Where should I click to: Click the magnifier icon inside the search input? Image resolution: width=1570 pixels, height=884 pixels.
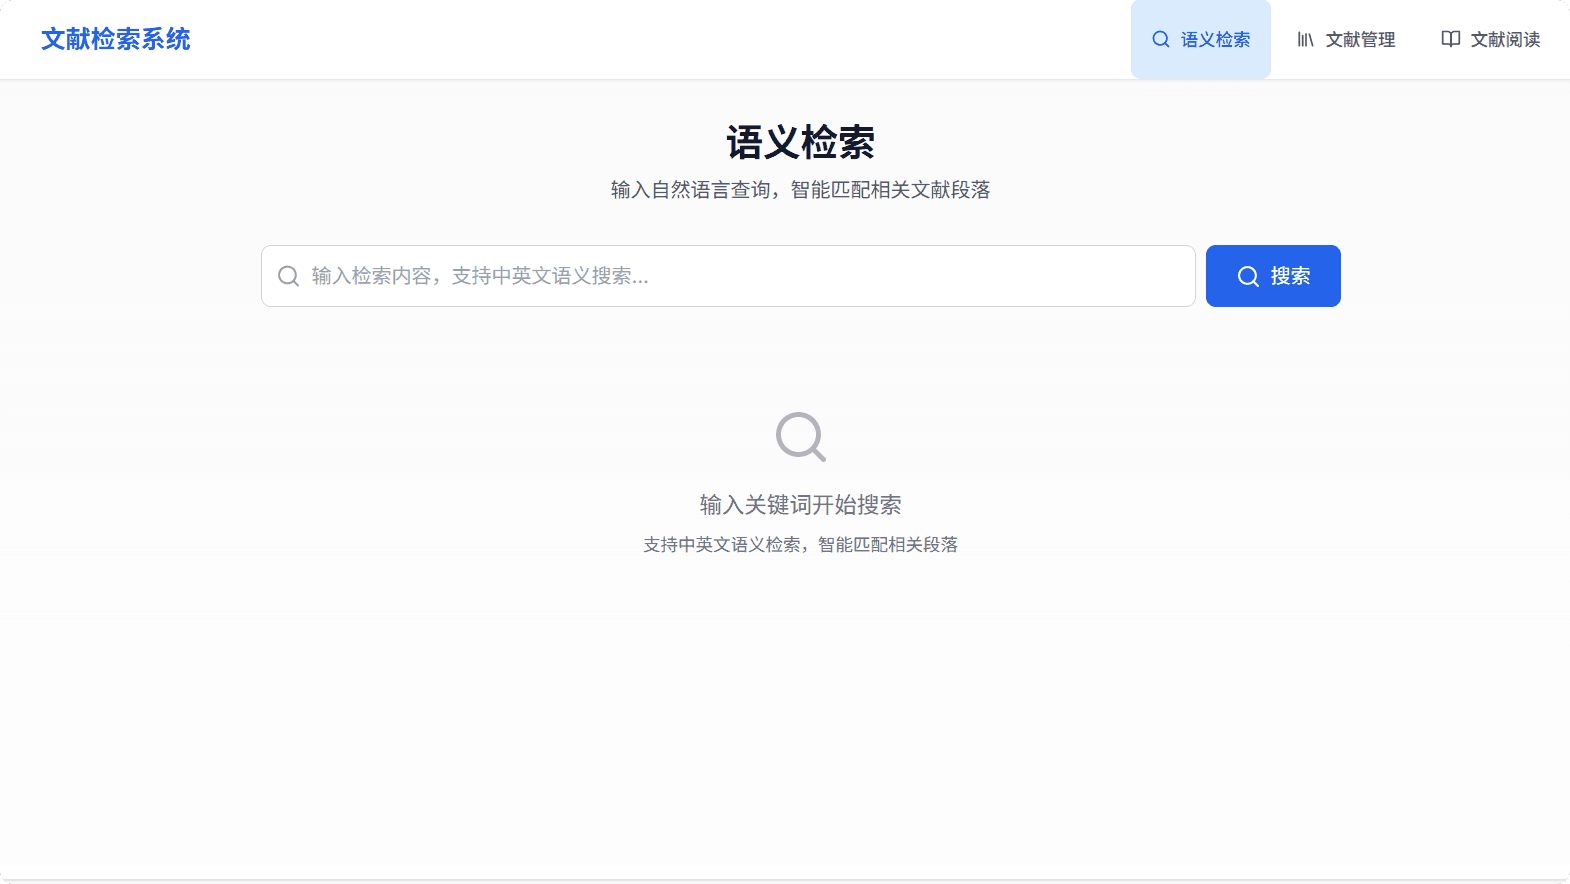point(288,276)
